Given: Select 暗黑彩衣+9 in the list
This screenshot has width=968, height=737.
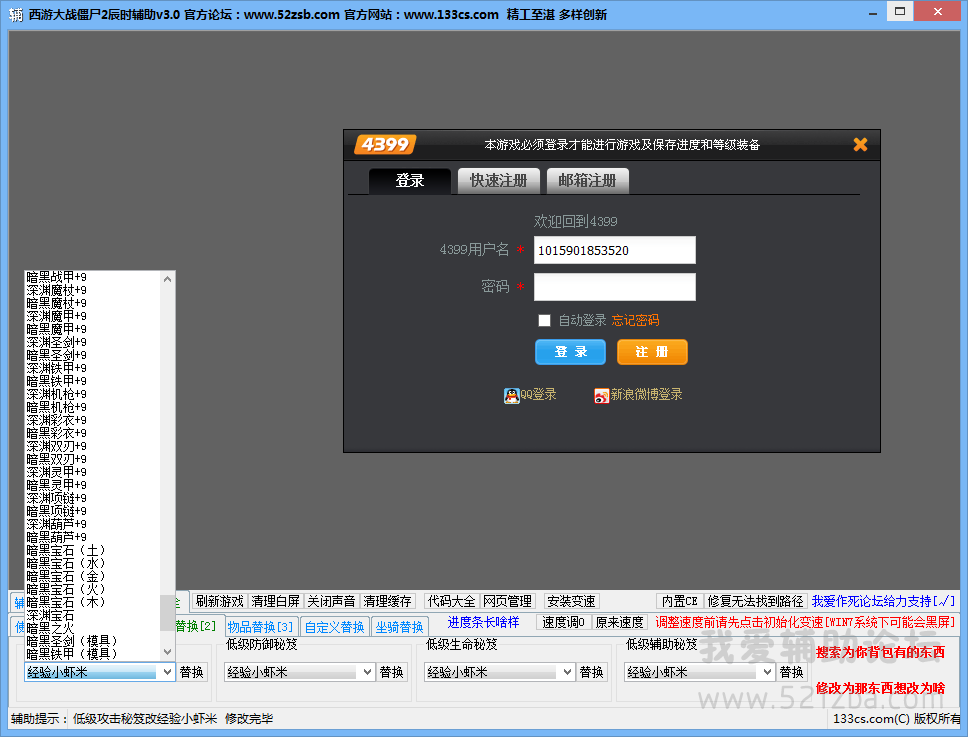Looking at the screenshot, I should (x=92, y=433).
